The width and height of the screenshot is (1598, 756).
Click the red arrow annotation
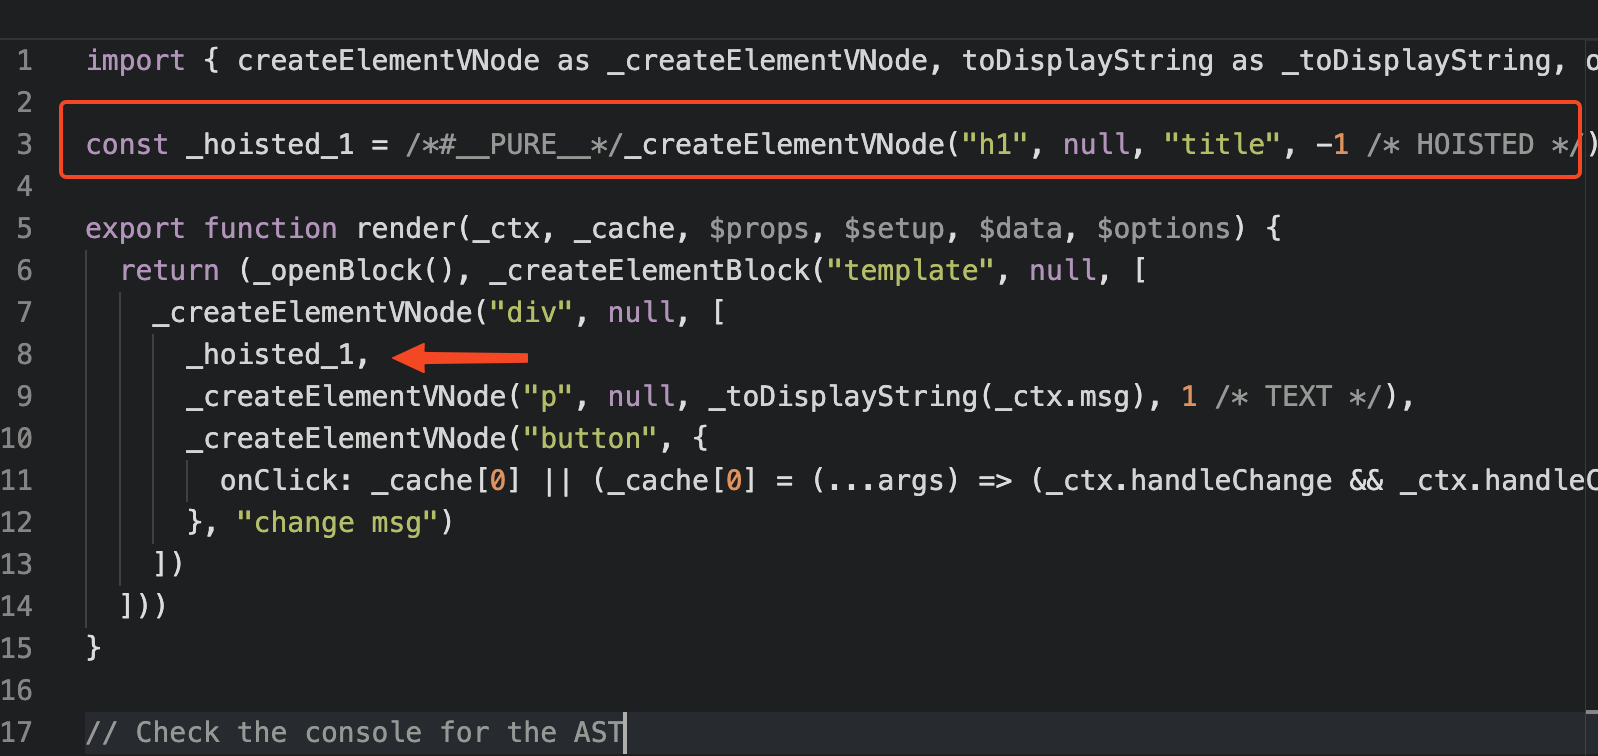click(x=460, y=357)
